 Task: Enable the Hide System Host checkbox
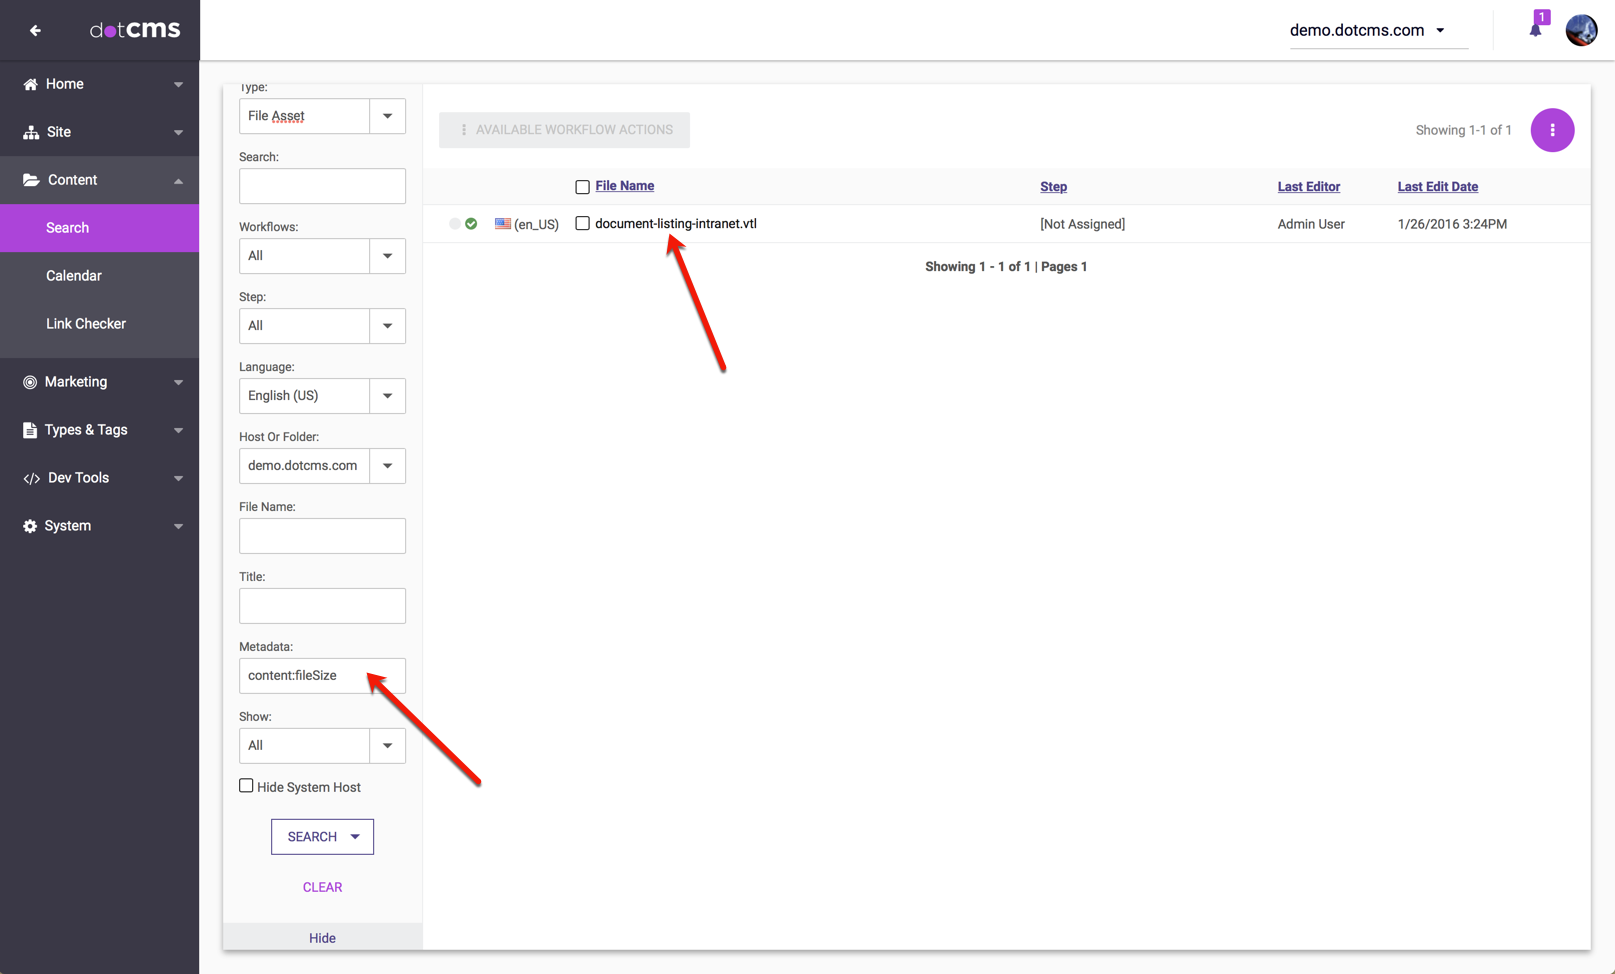point(246,786)
